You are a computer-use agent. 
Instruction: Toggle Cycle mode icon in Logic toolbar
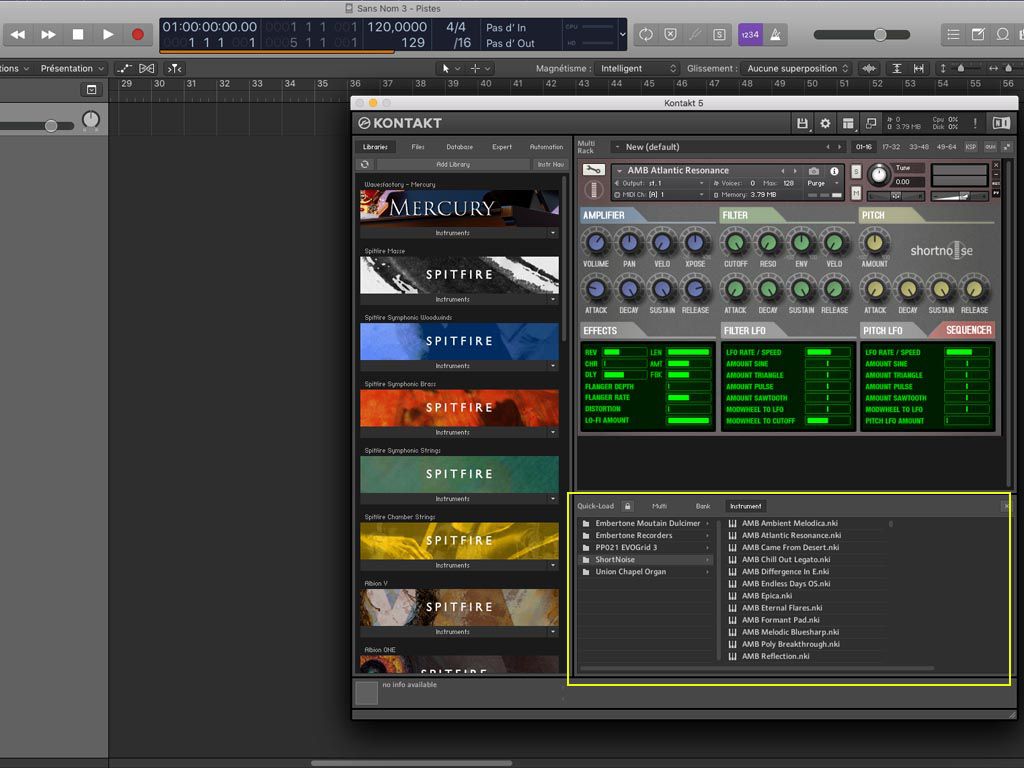(646, 35)
